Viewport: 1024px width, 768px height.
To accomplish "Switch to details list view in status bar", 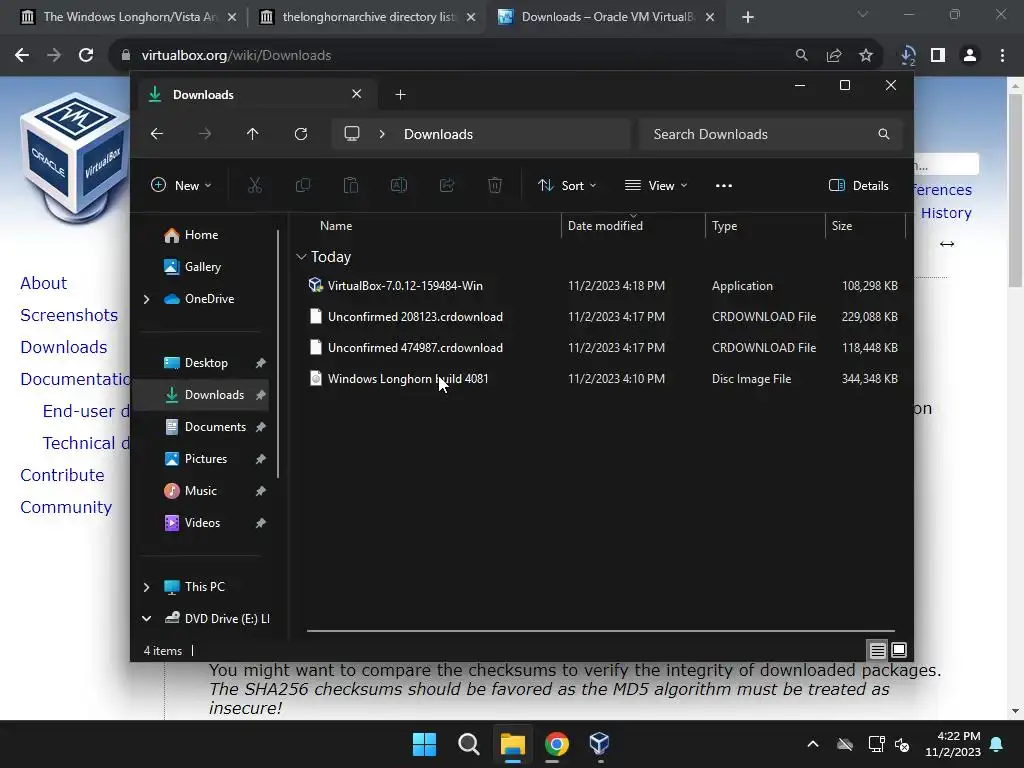I will tap(877, 650).
